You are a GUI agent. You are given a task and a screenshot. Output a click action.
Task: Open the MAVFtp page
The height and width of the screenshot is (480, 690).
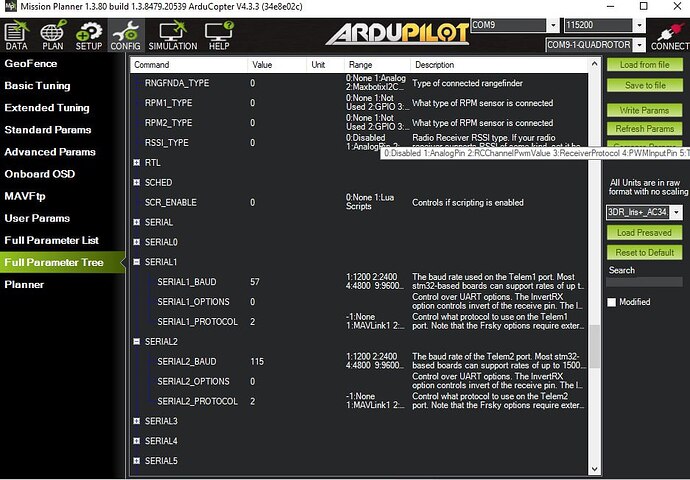[25, 196]
